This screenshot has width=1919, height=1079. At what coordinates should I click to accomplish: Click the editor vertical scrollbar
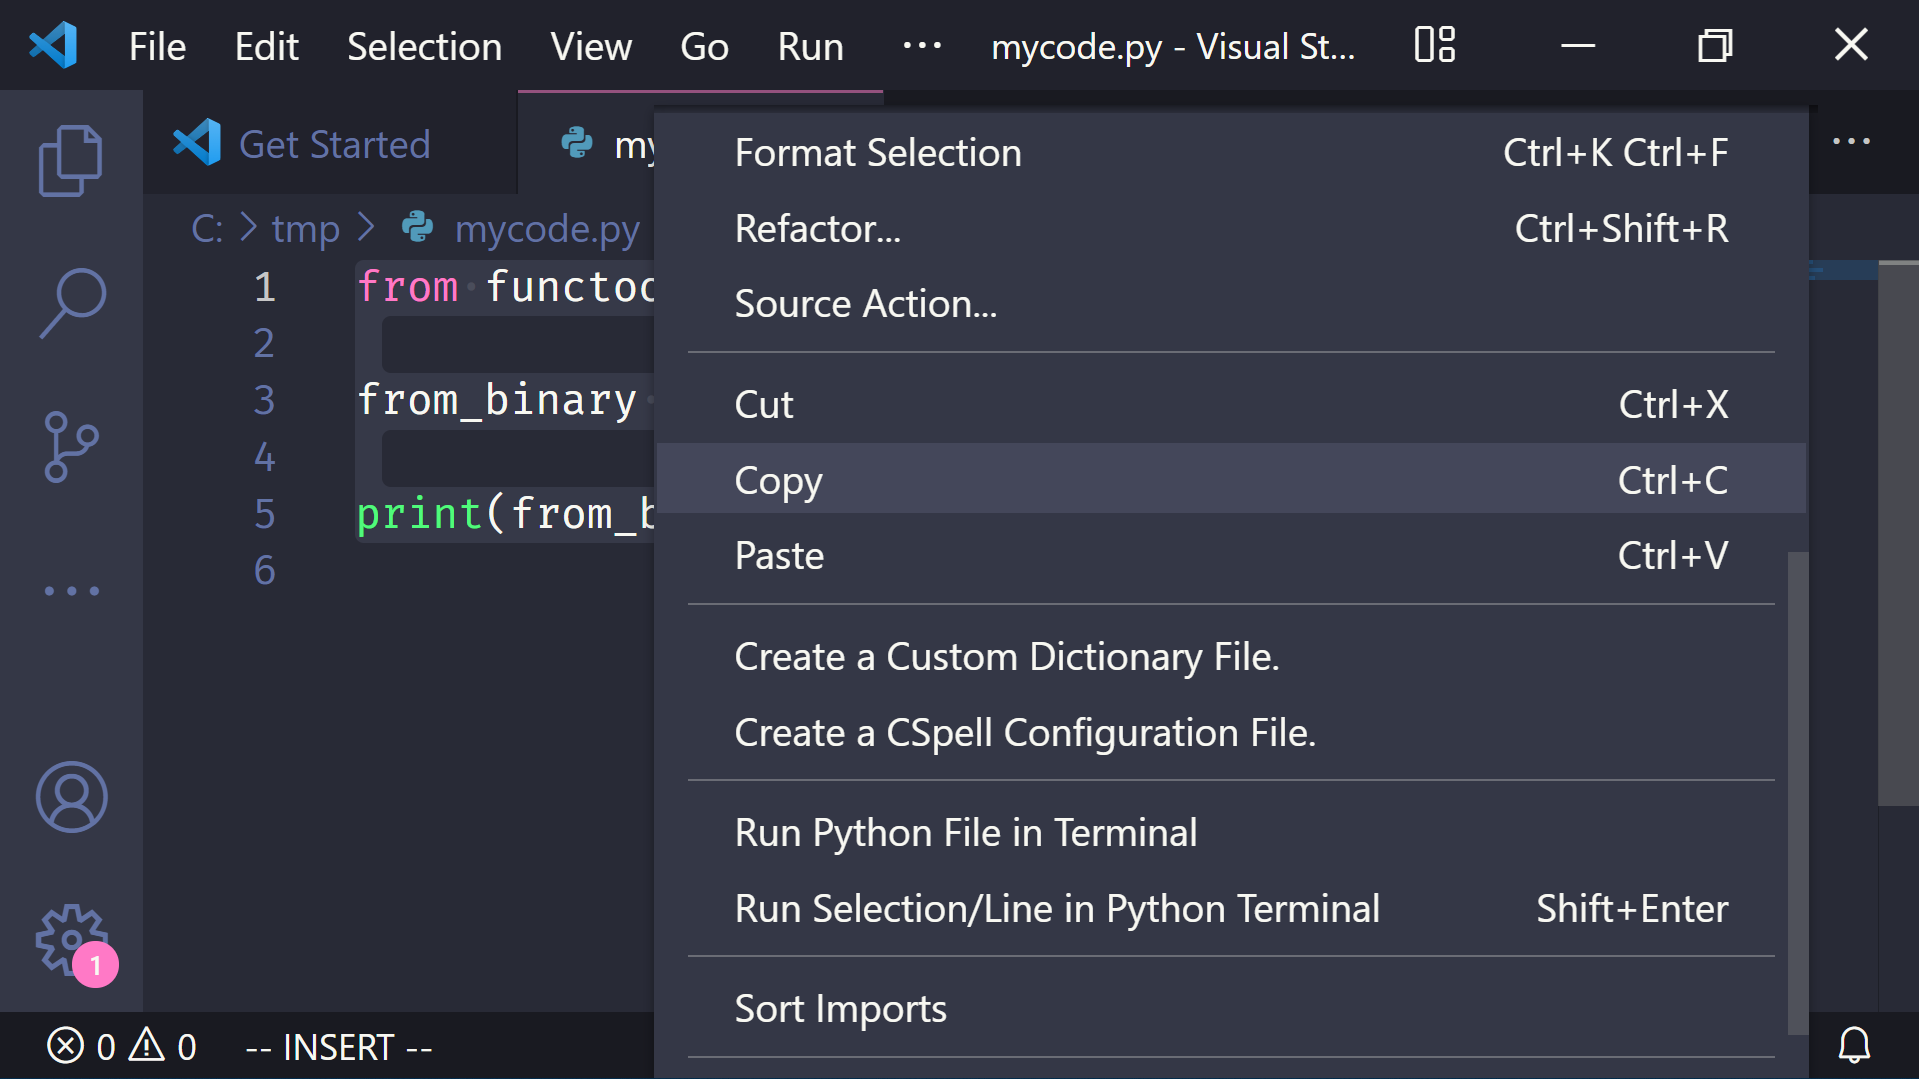tap(1898, 533)
